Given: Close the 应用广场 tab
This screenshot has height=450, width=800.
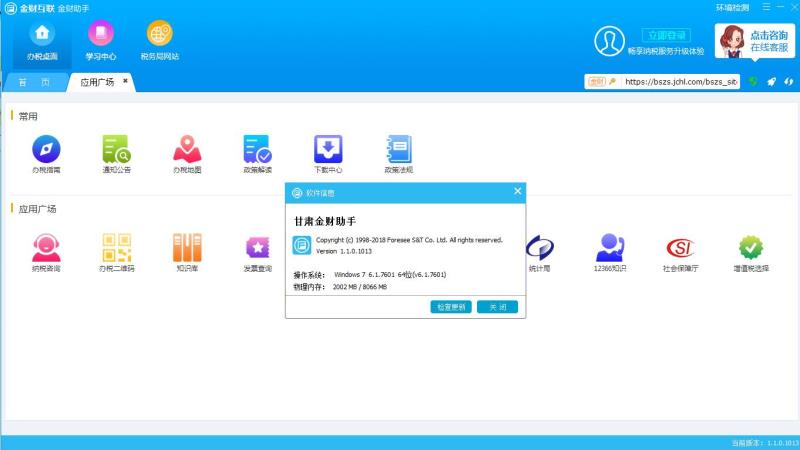Looking at the screenshot, I should [x=125, y=81].
